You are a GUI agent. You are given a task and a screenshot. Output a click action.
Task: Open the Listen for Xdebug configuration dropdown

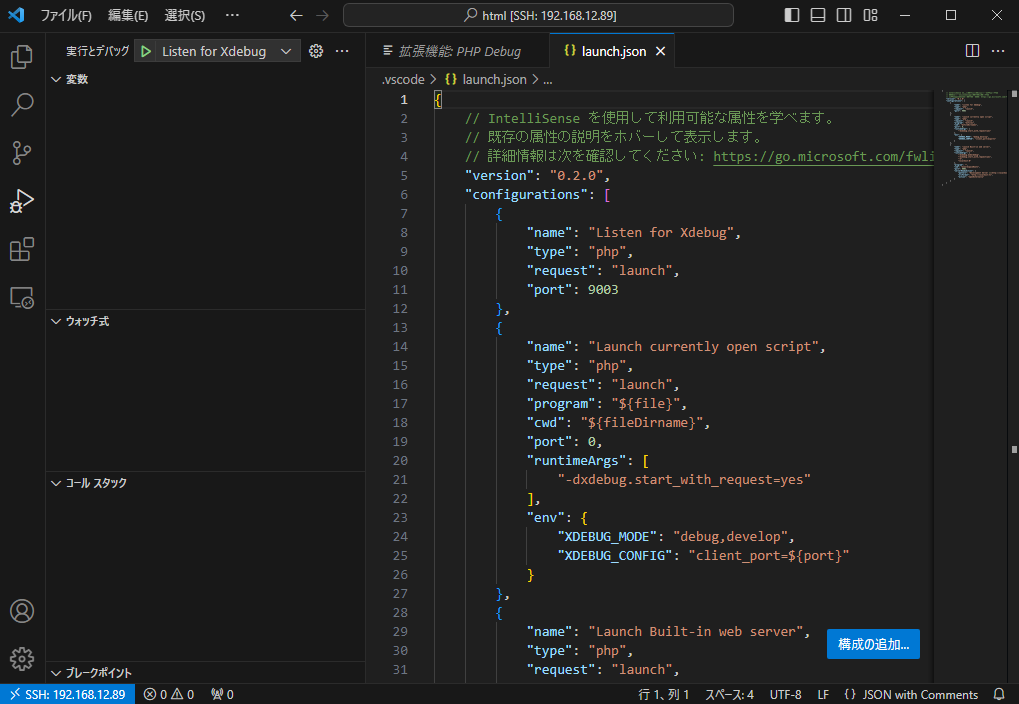286,51
